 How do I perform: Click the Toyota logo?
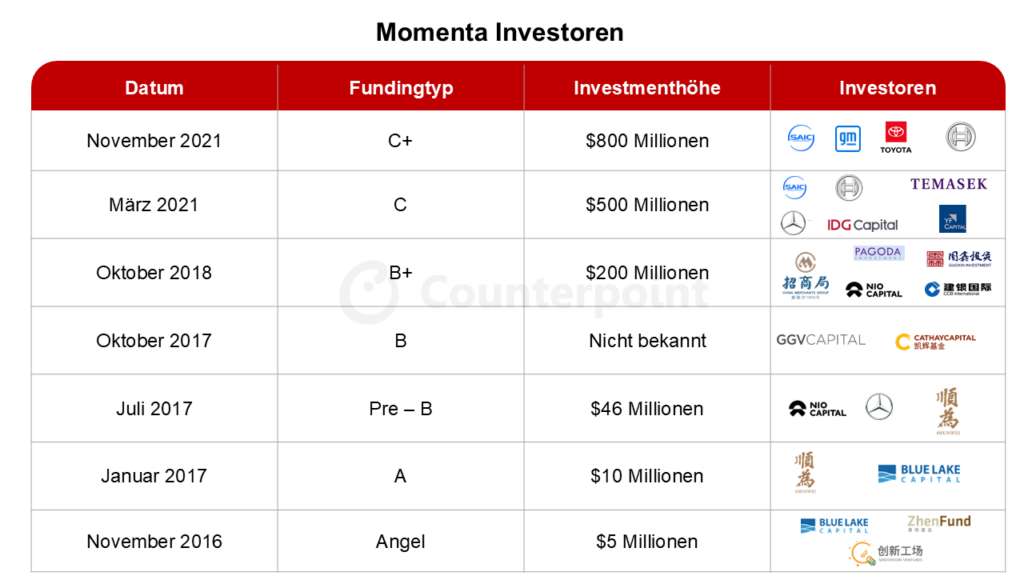[x=895, y=137]
